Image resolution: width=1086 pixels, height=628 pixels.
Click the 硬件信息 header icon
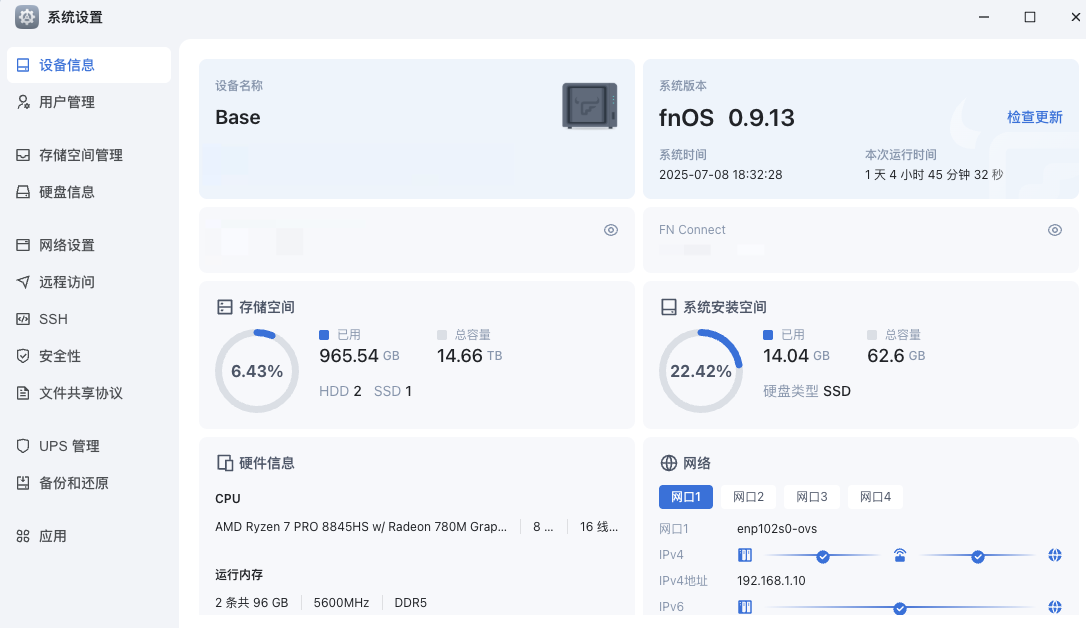pos(225,463)
